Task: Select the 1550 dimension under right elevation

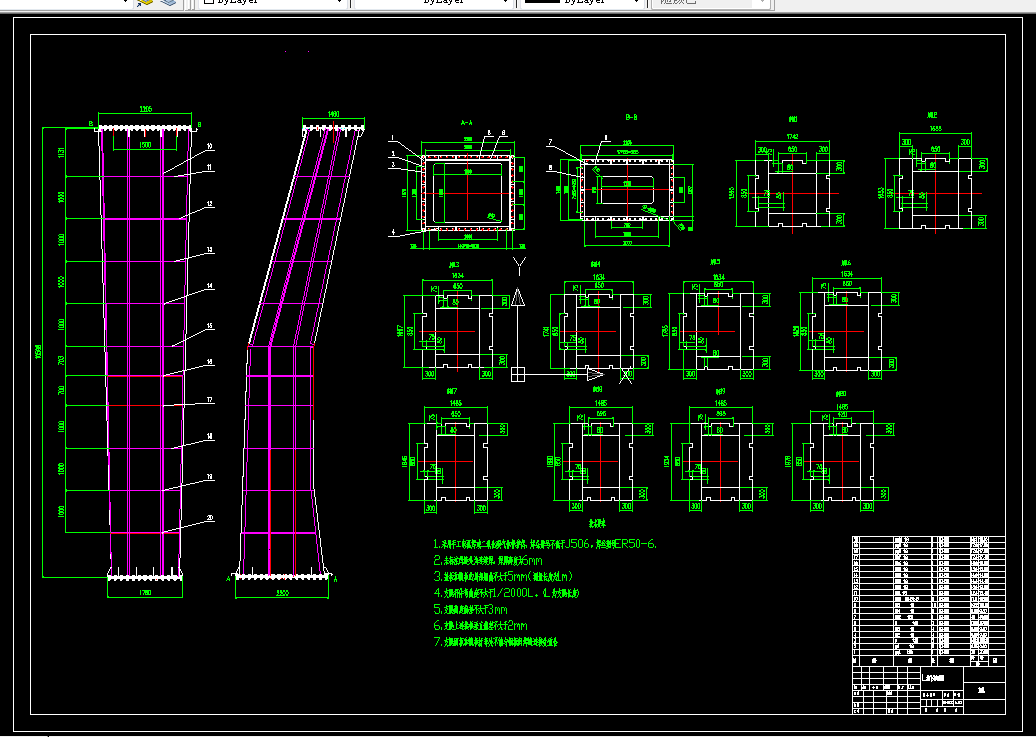Action: [282, 594]
